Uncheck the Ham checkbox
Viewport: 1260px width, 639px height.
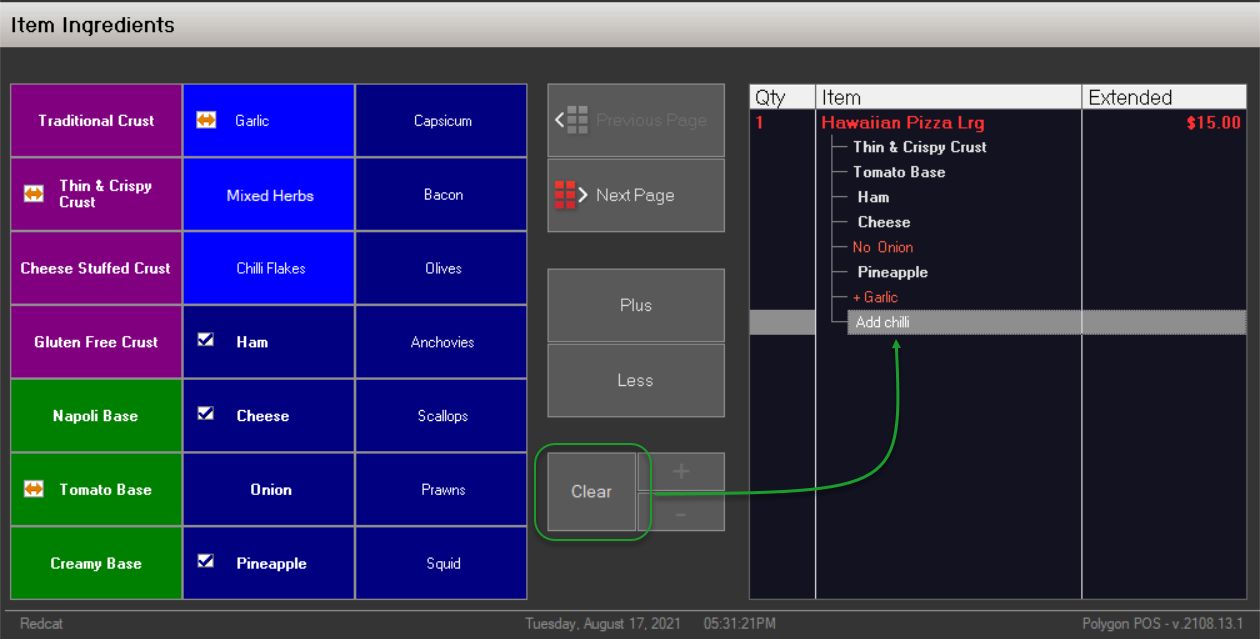205,340
